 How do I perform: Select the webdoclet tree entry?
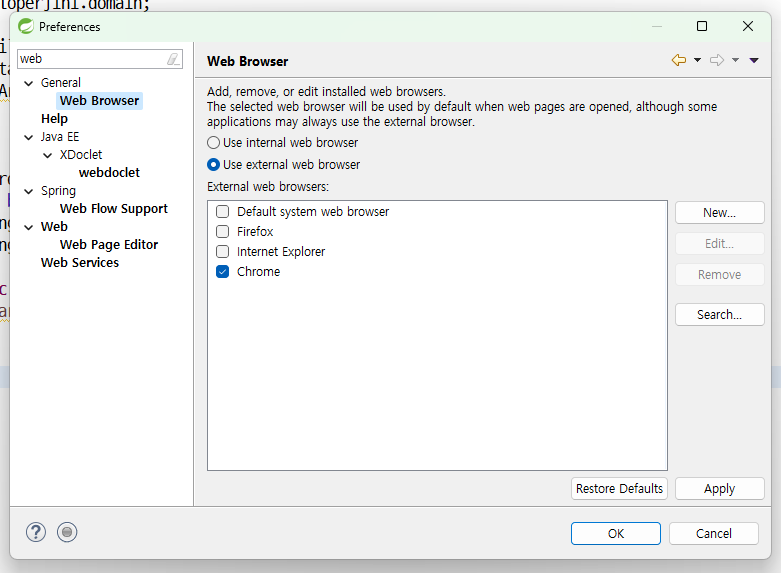(109, 172)
